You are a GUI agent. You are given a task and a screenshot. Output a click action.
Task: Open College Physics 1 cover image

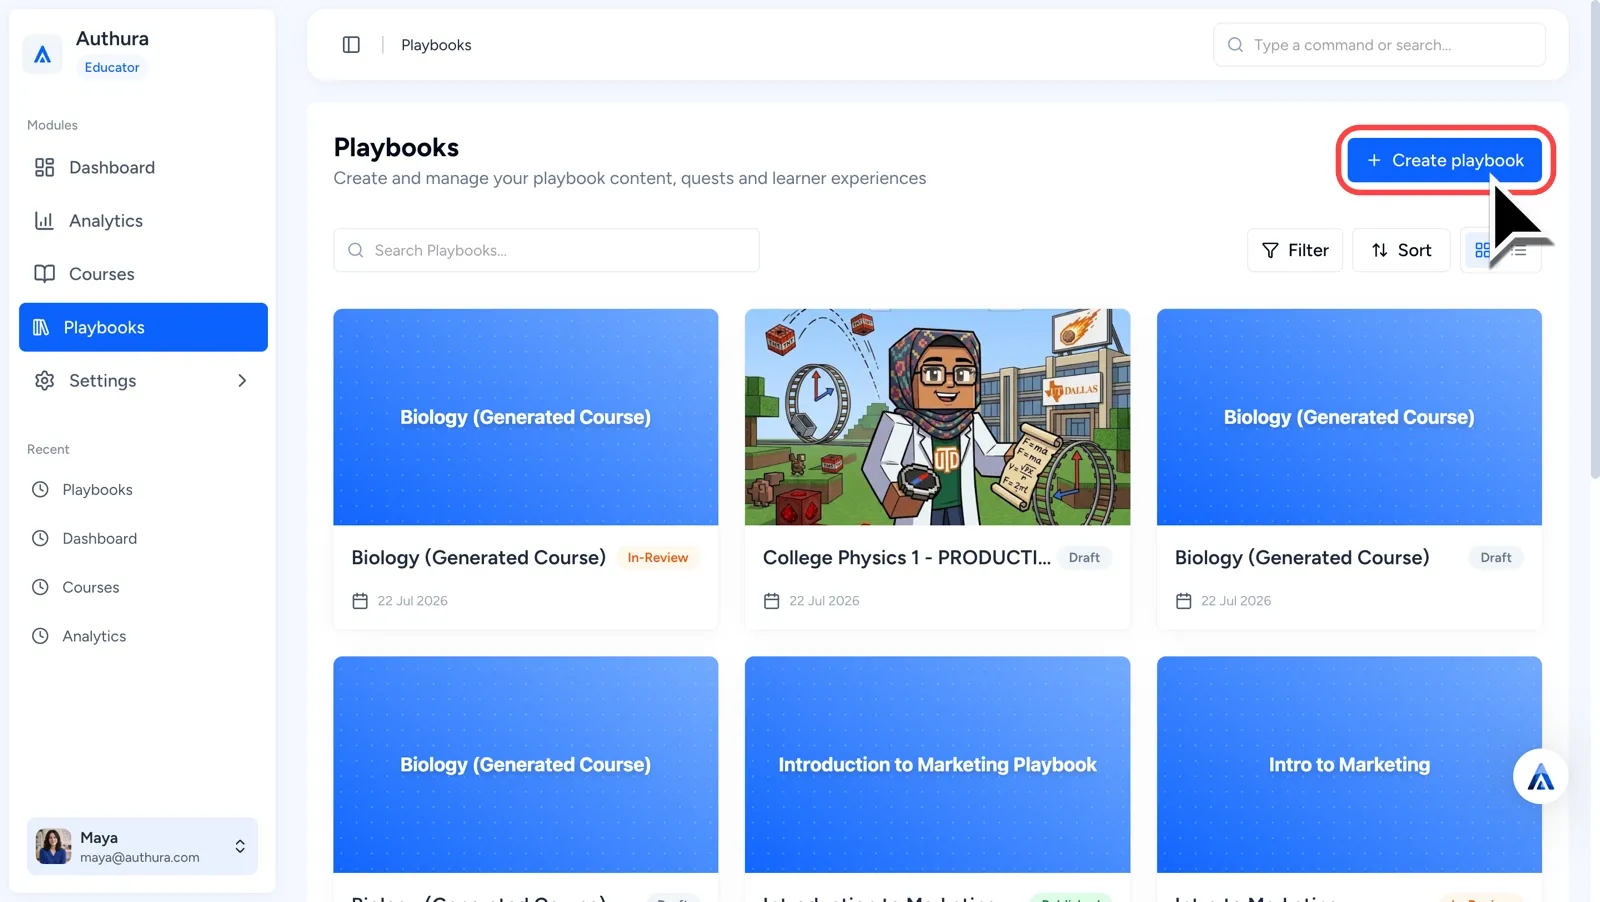[938, 417]
